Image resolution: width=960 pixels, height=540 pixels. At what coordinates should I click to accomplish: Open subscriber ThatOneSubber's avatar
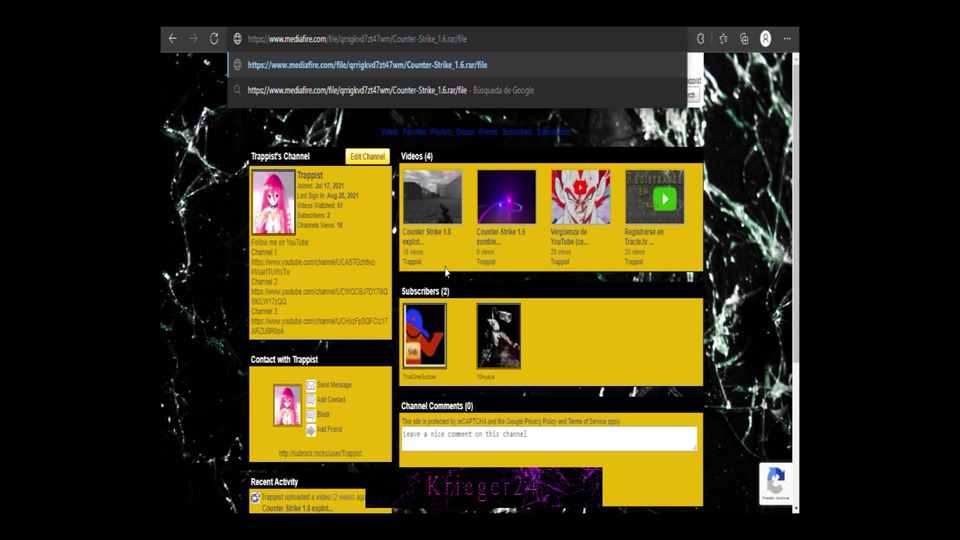[425, 336]
